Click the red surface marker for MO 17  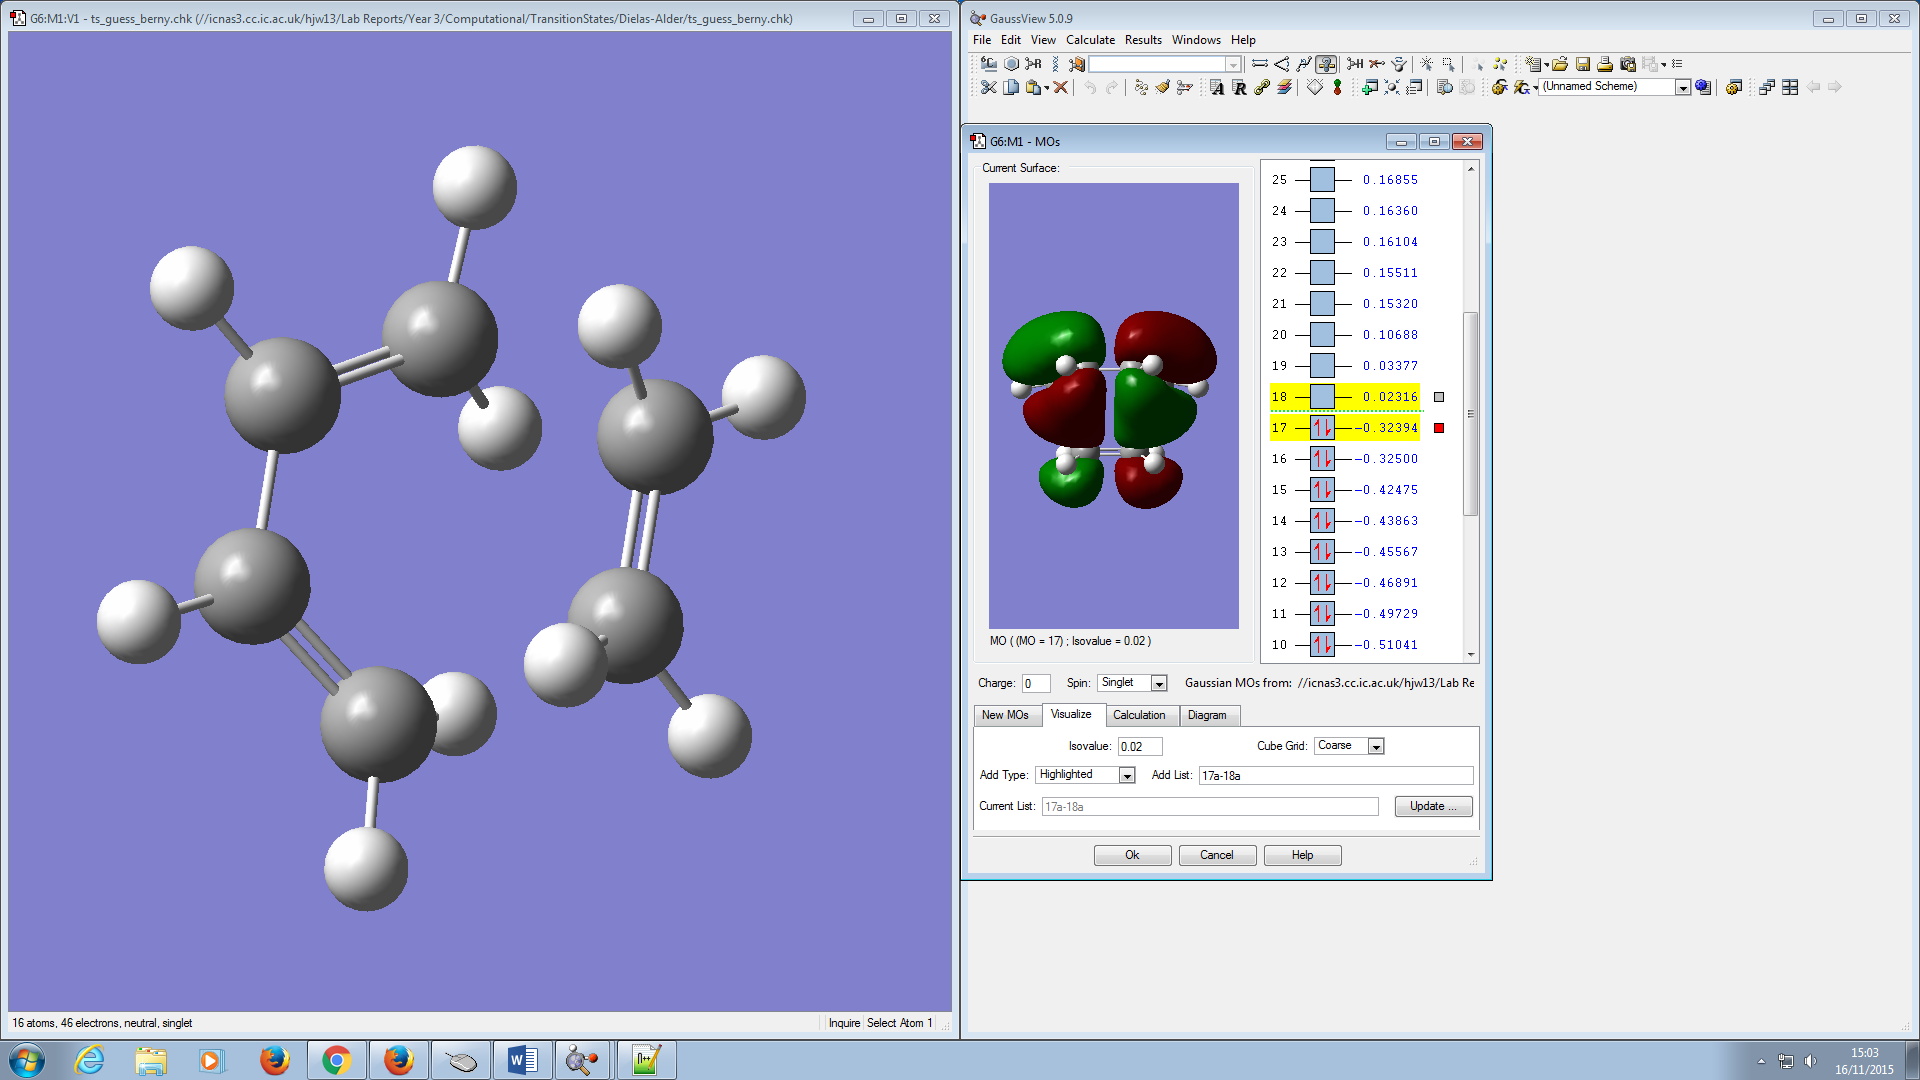point(1439,428)
